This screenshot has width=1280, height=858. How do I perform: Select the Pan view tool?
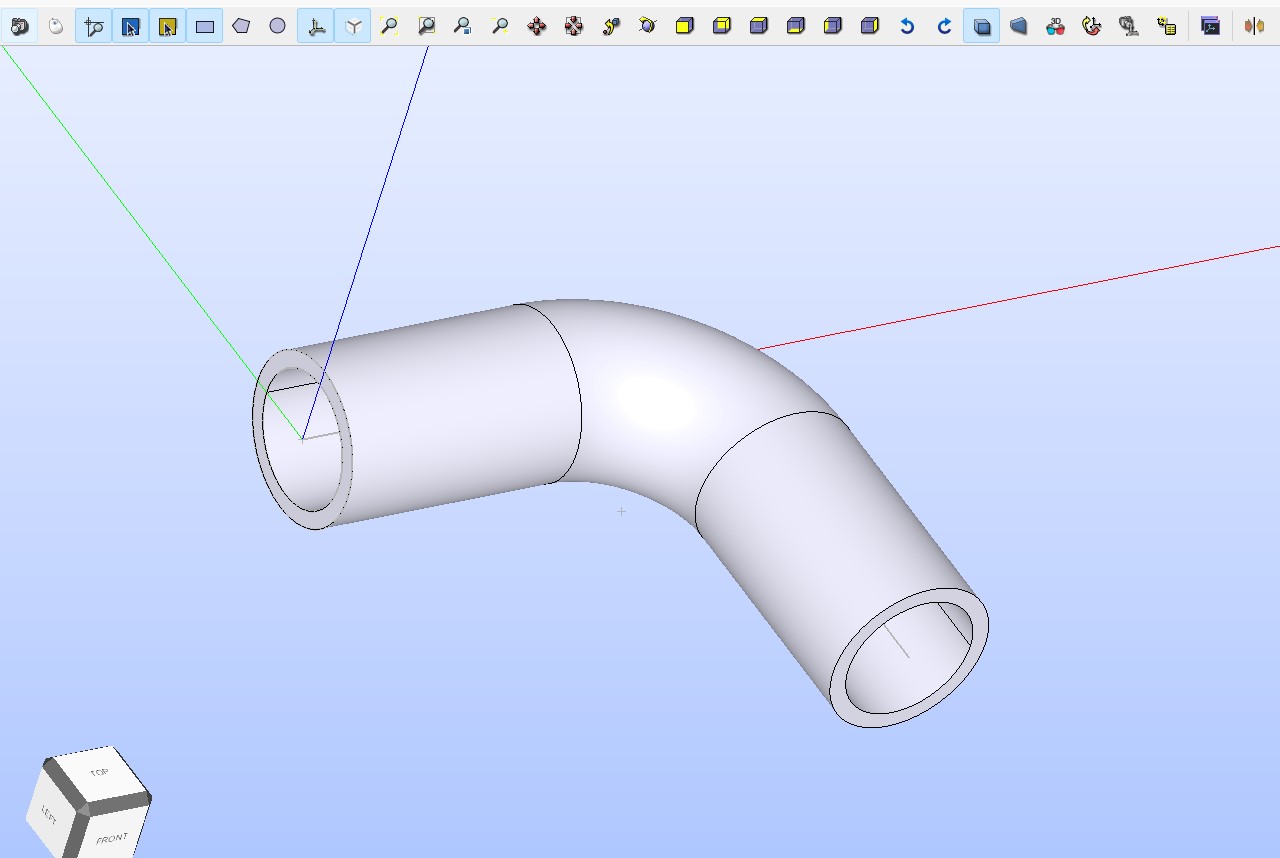tap(537, 26)
